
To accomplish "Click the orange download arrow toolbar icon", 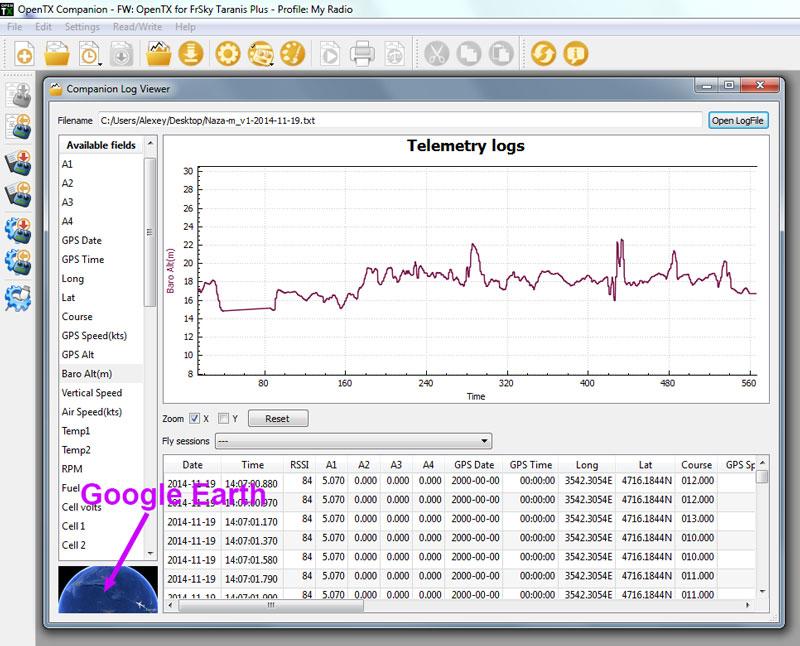I will [x=191, y=54].
